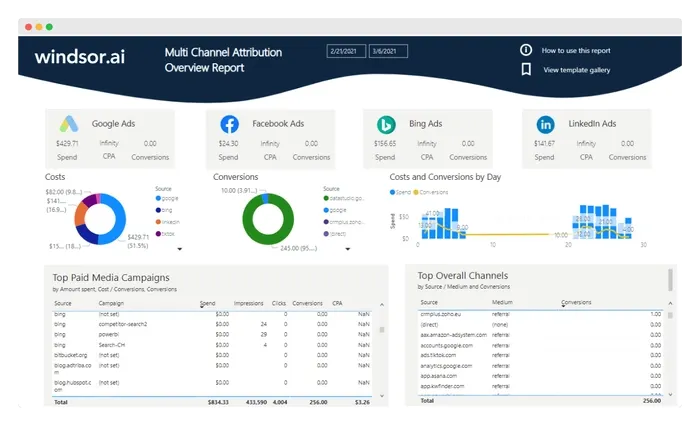
Task: Sort campaigns table by Clicks column
Action: [x=279, y=303]
